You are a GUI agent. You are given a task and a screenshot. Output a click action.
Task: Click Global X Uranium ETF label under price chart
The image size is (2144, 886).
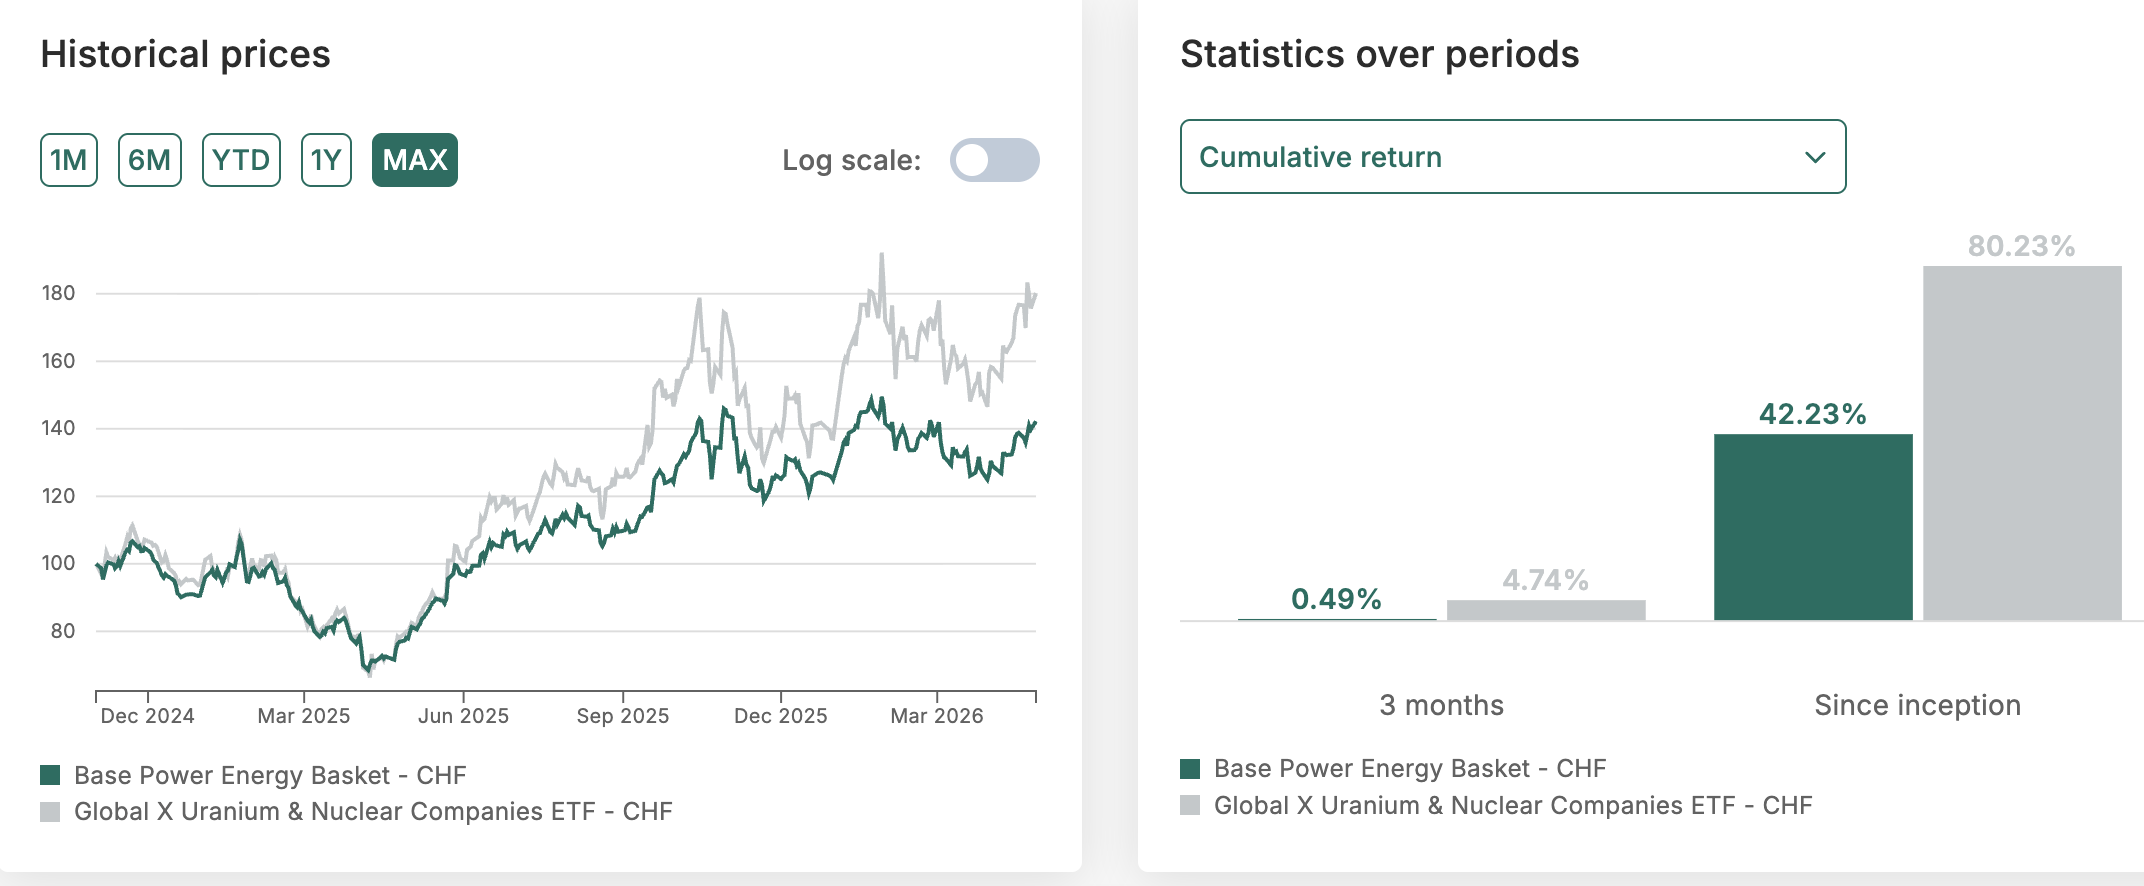pos(373,811)
